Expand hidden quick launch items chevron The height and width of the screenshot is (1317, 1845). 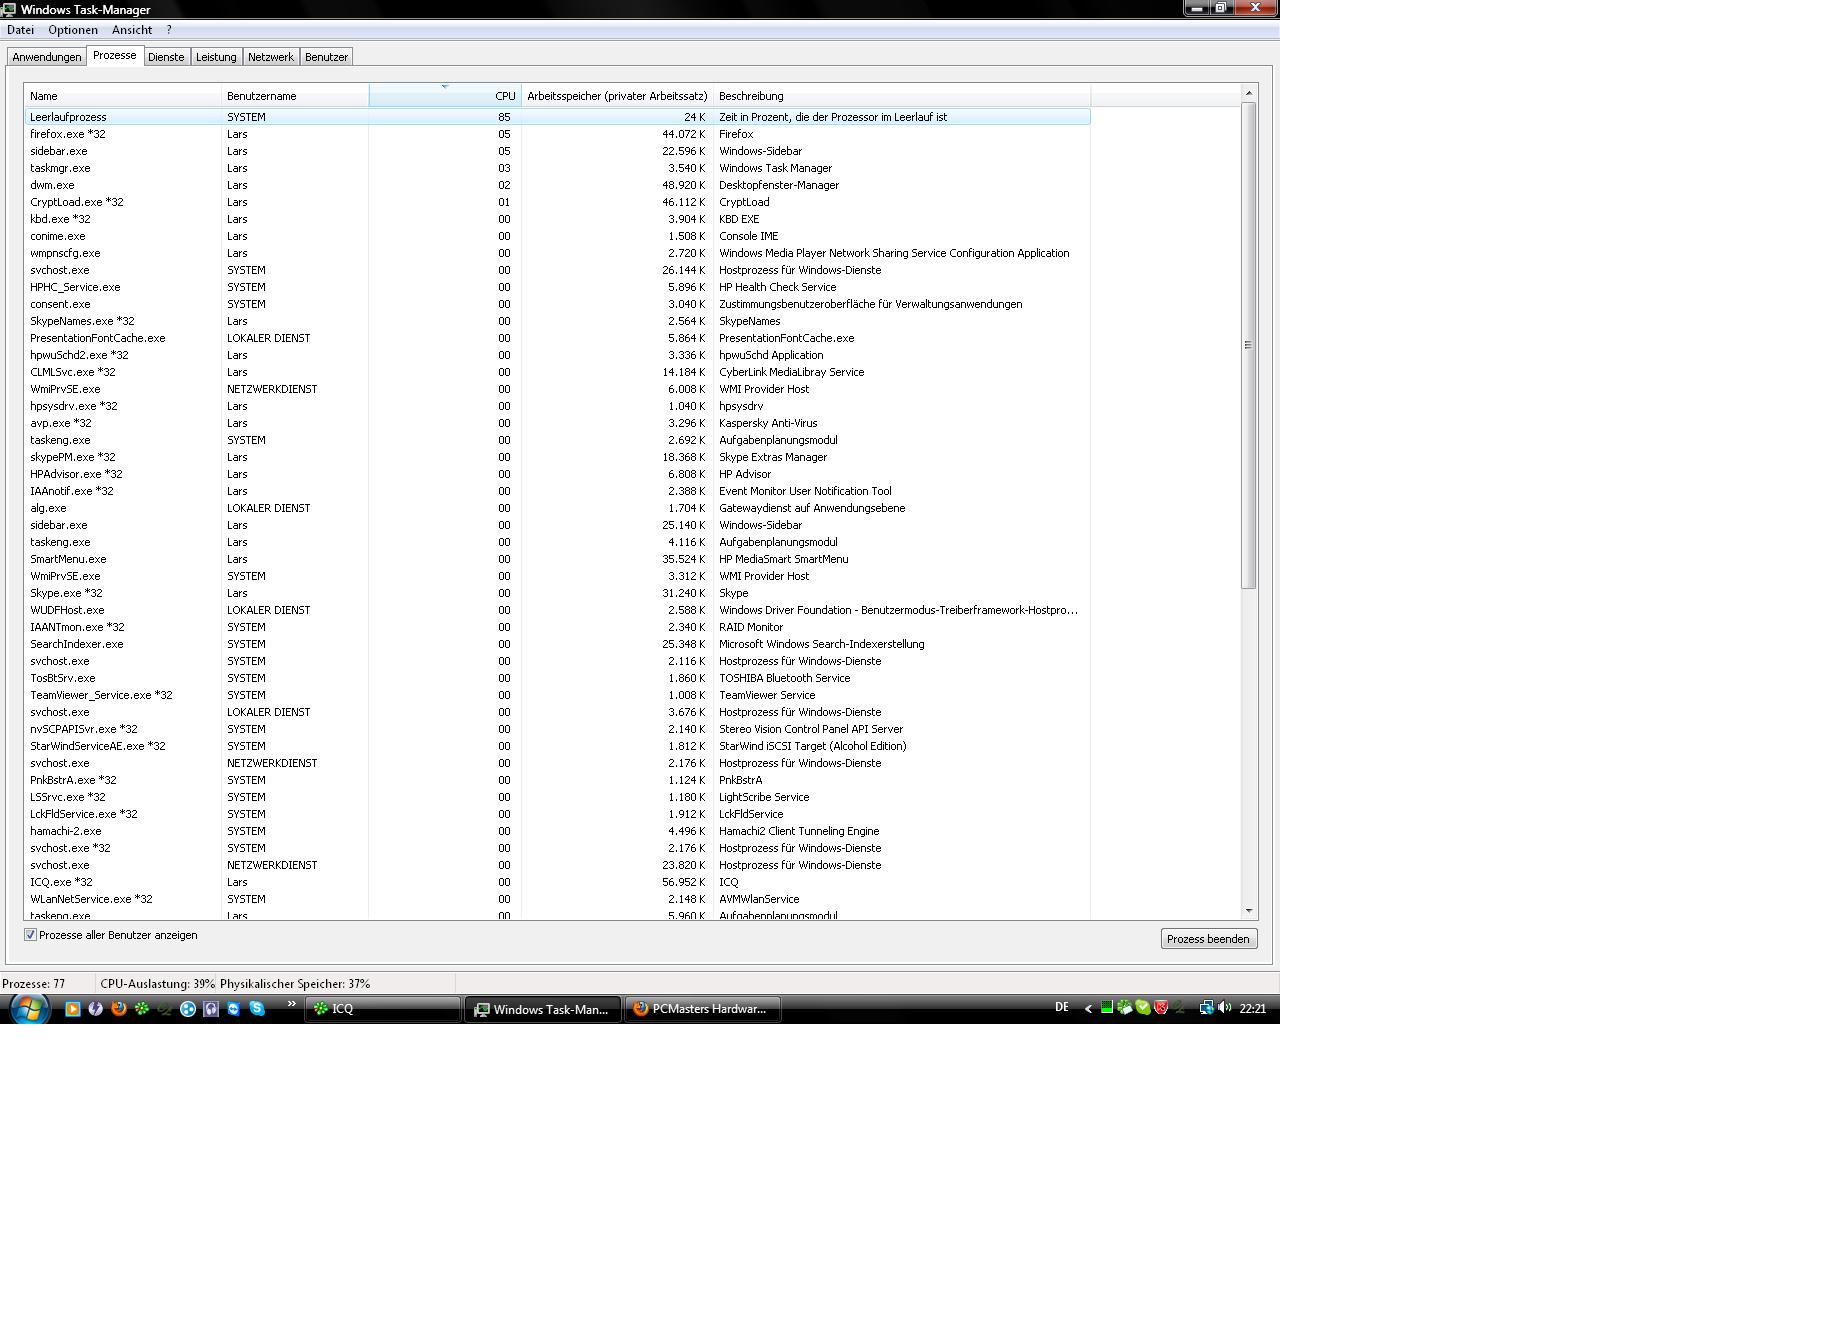click(291, 1004)
